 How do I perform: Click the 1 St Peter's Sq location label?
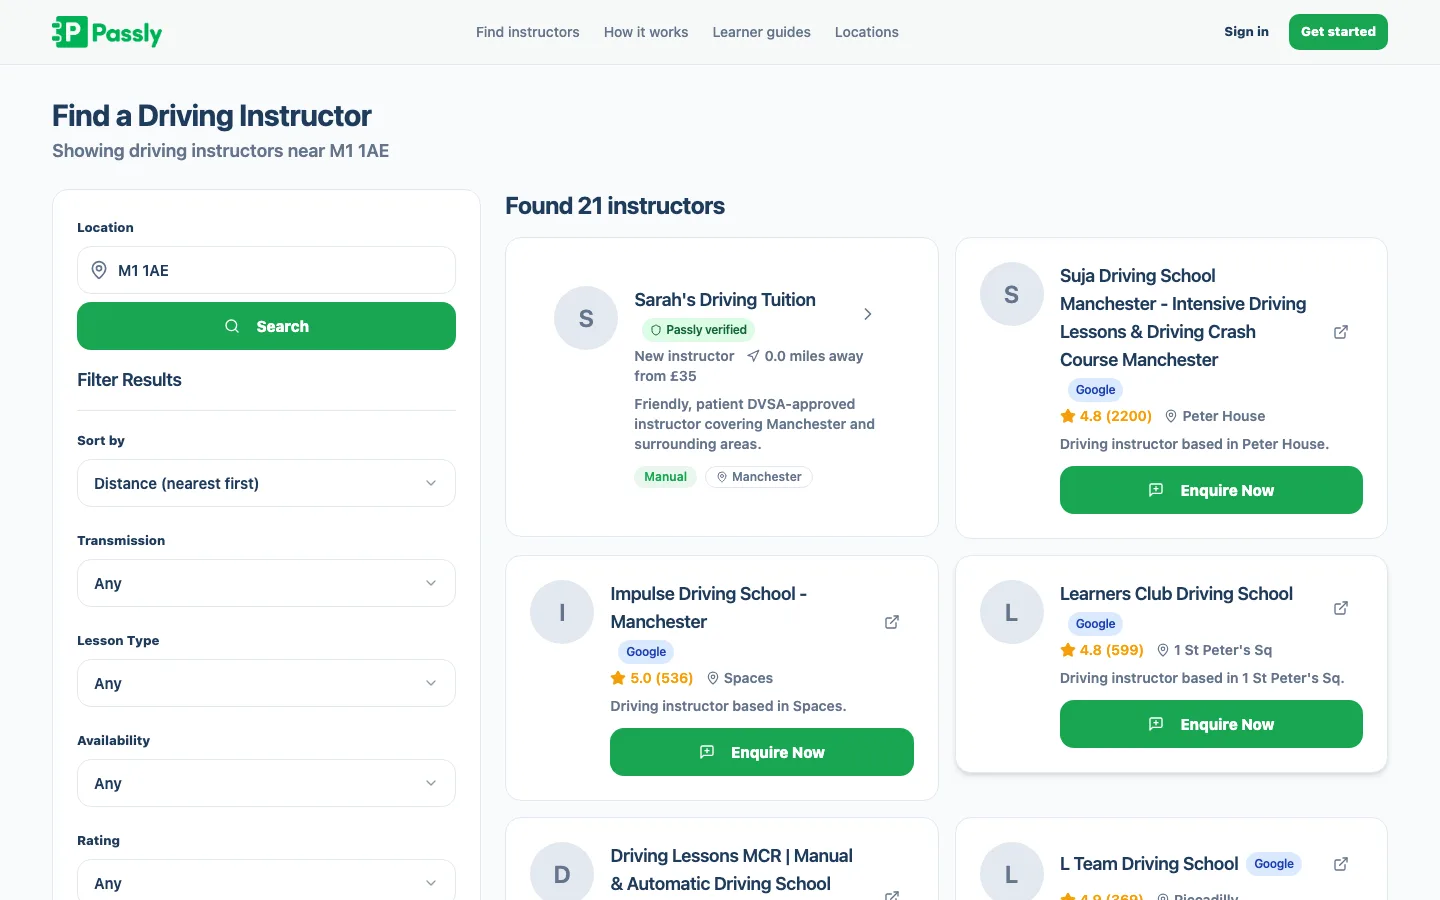point(1214,650)
